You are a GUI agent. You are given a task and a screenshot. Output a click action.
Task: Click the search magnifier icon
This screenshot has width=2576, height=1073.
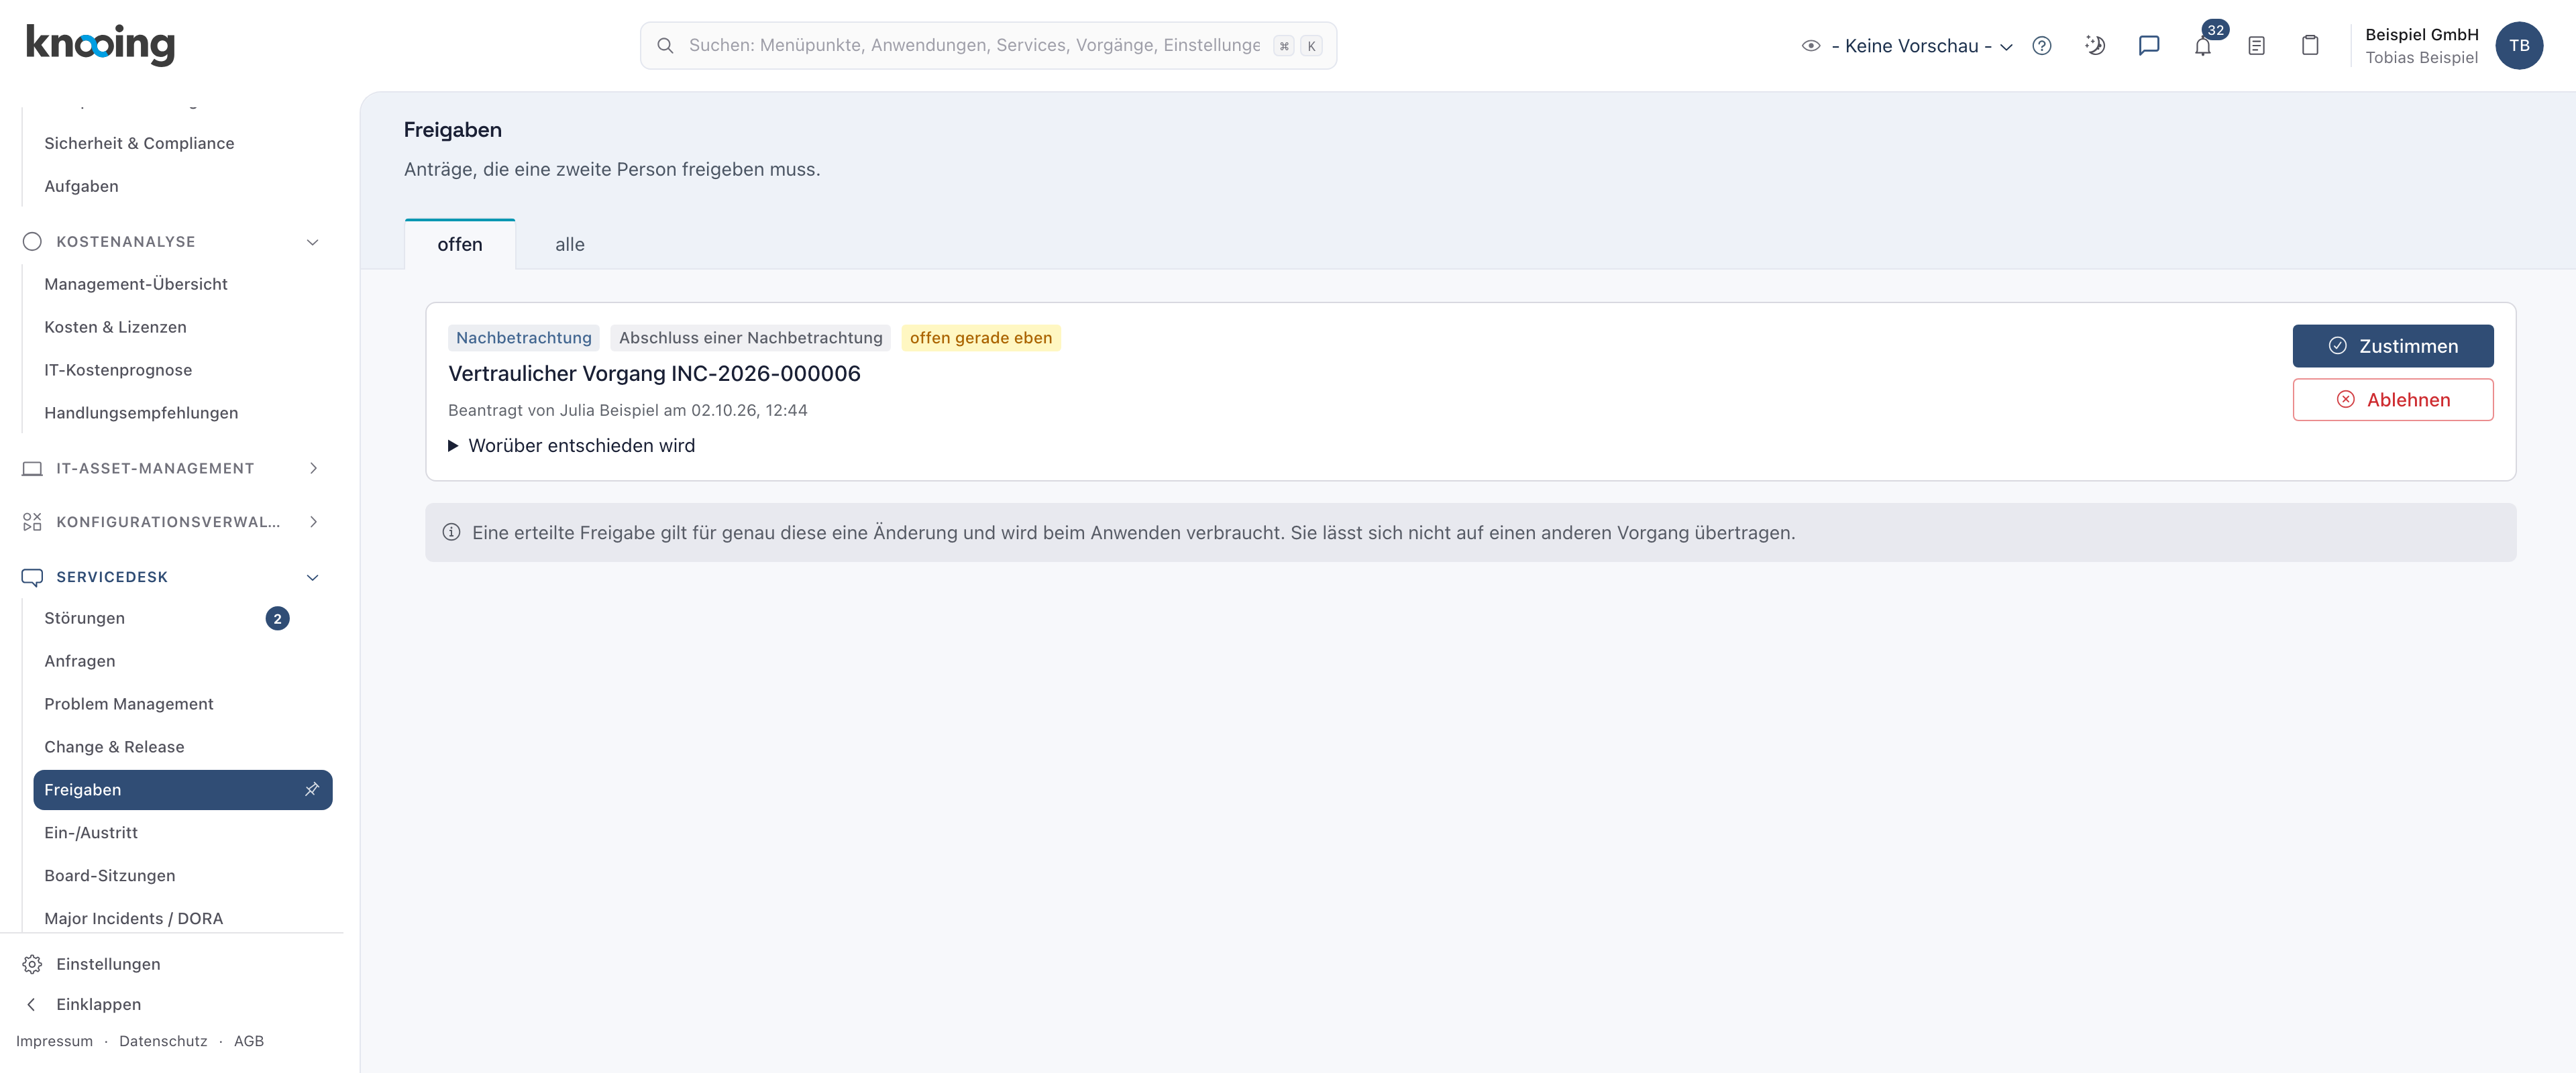pos(665,46)
